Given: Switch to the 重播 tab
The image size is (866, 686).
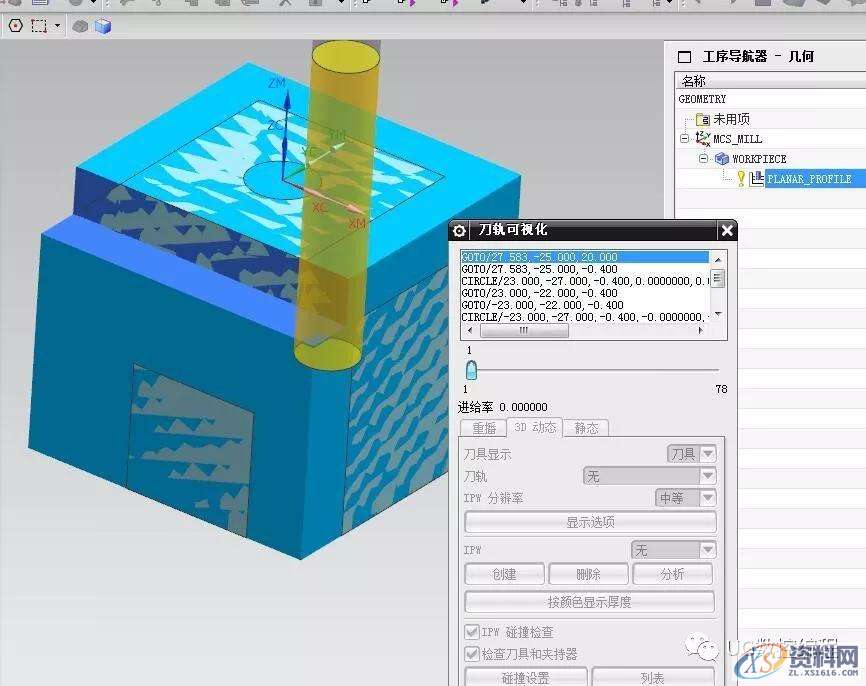Looking at the screenshot, I should coord(483,427).
